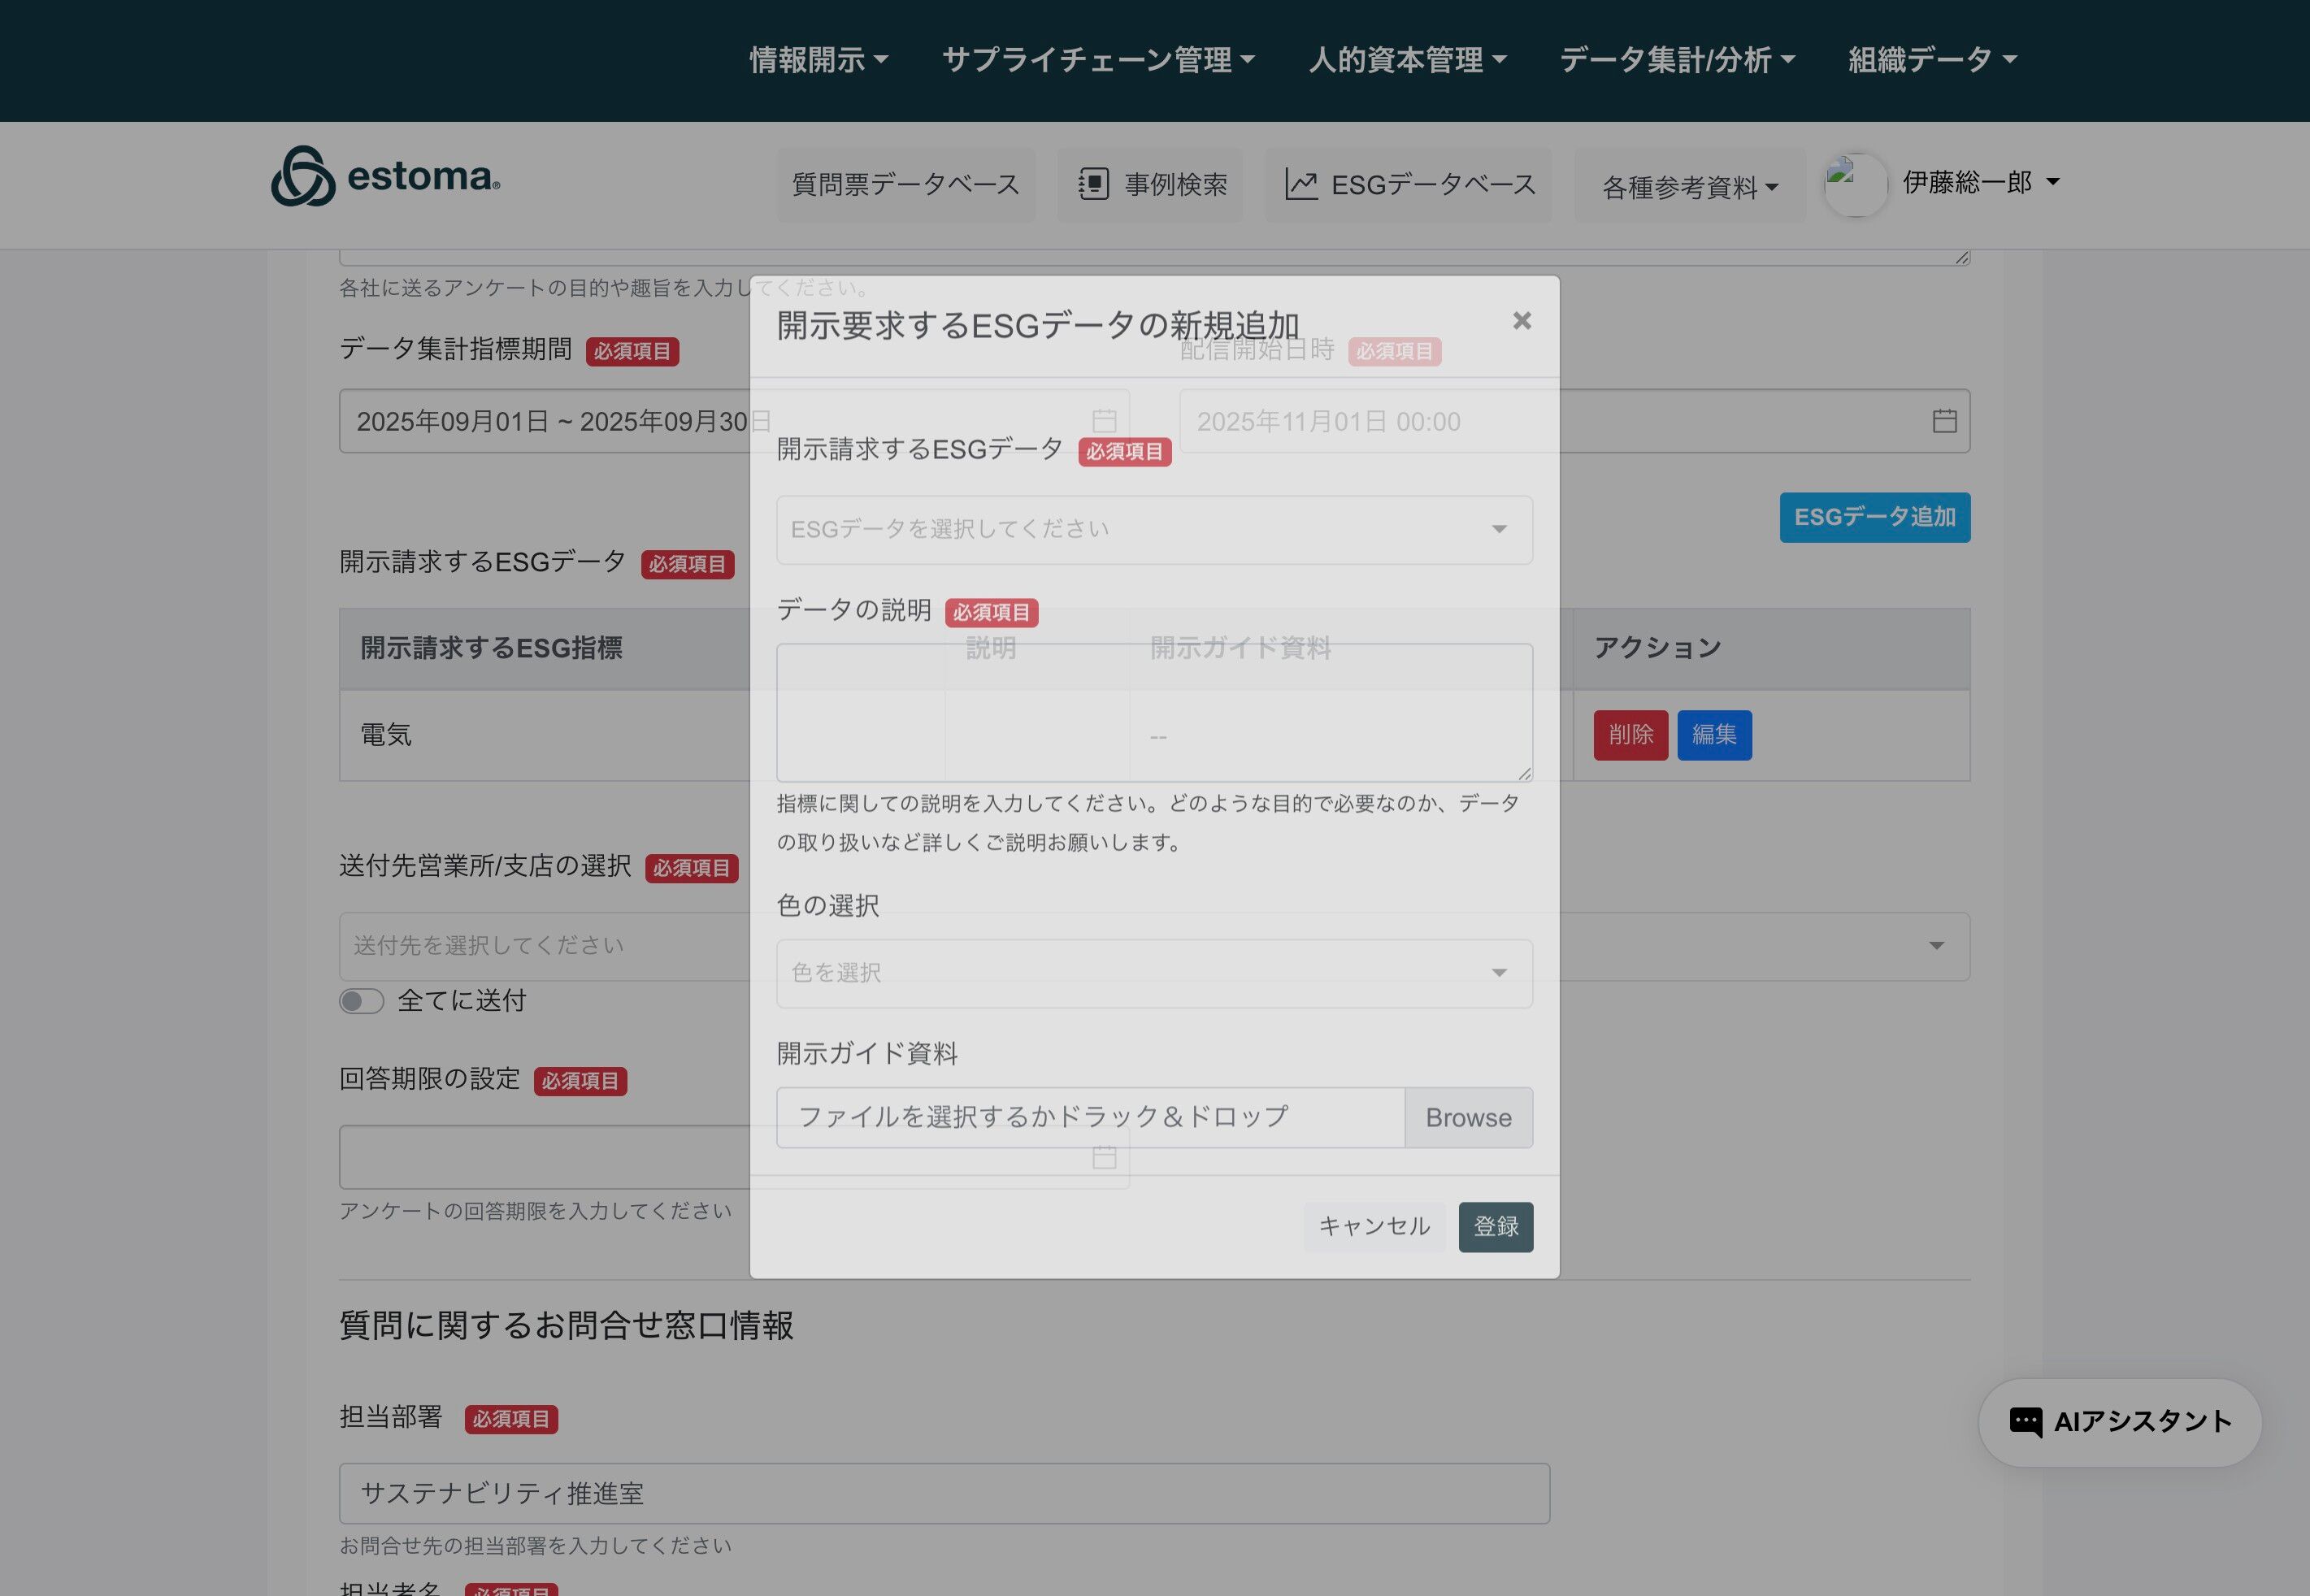Click the calendar icon in 回答期限 field
This screenshot has width=2310, height=1596.
(1103, 1157)
